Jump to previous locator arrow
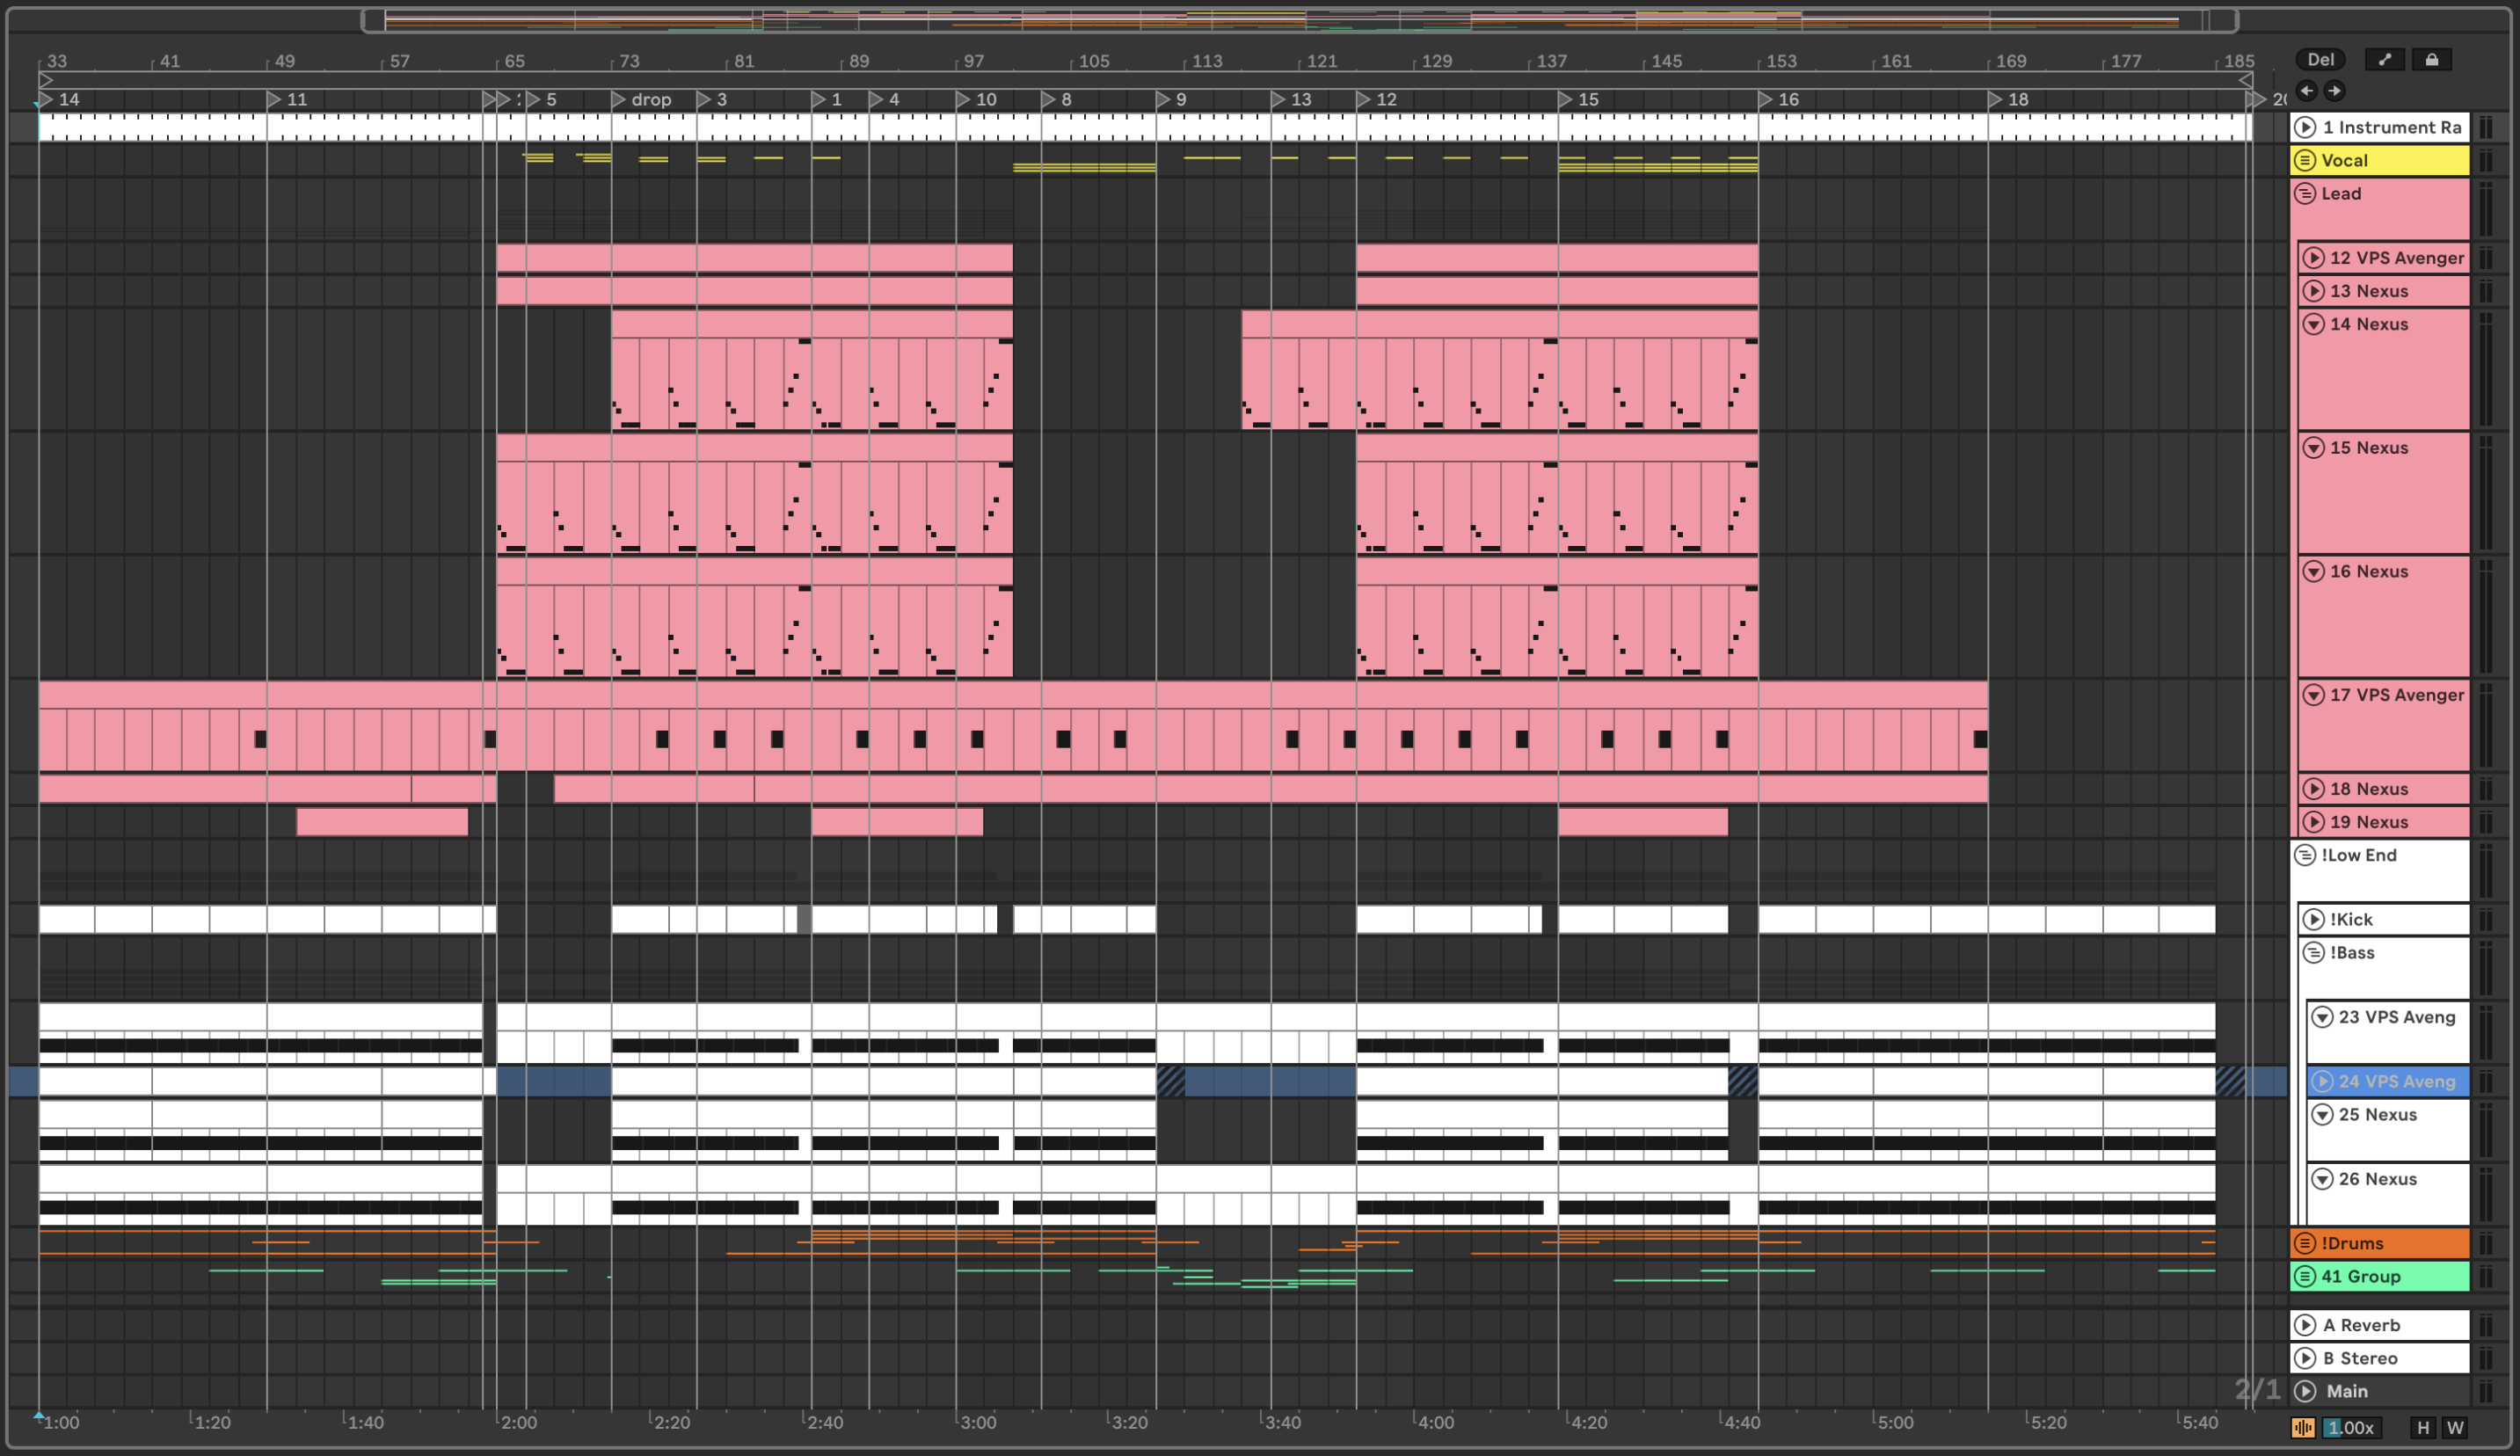 pos(2307,91)
